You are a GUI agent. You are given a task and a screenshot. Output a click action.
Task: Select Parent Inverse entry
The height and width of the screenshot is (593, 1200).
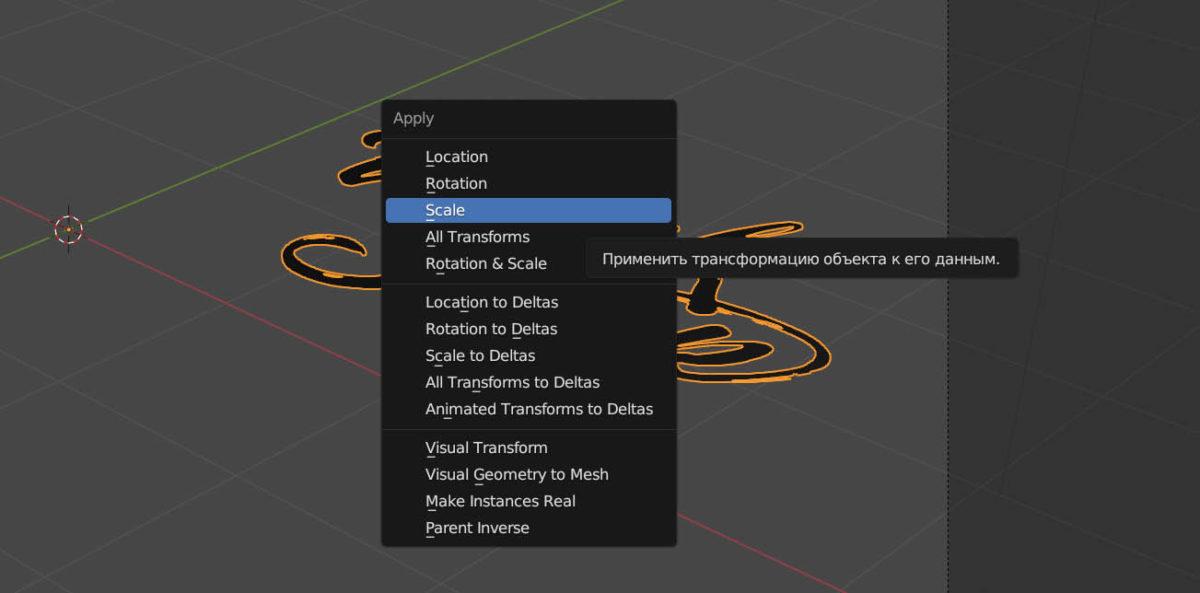[x=528, y=528]
